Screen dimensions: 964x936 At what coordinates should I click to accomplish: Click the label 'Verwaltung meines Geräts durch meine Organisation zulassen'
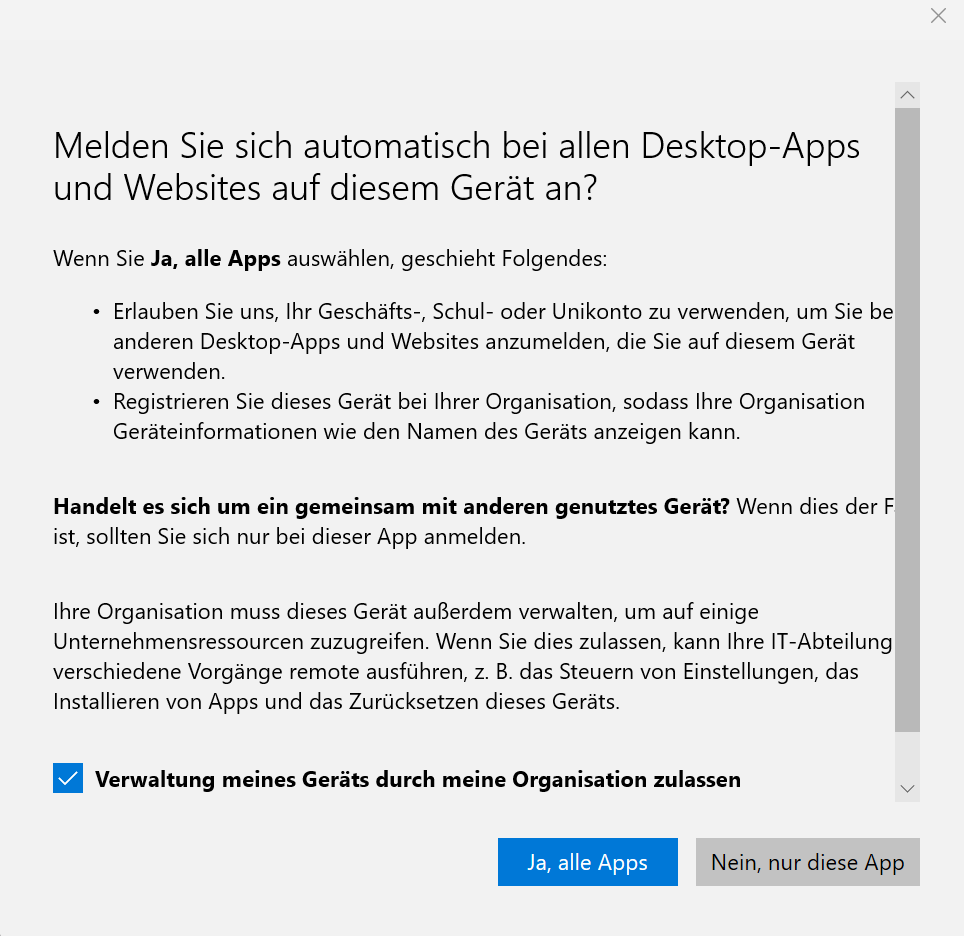[x=417, y=779]
